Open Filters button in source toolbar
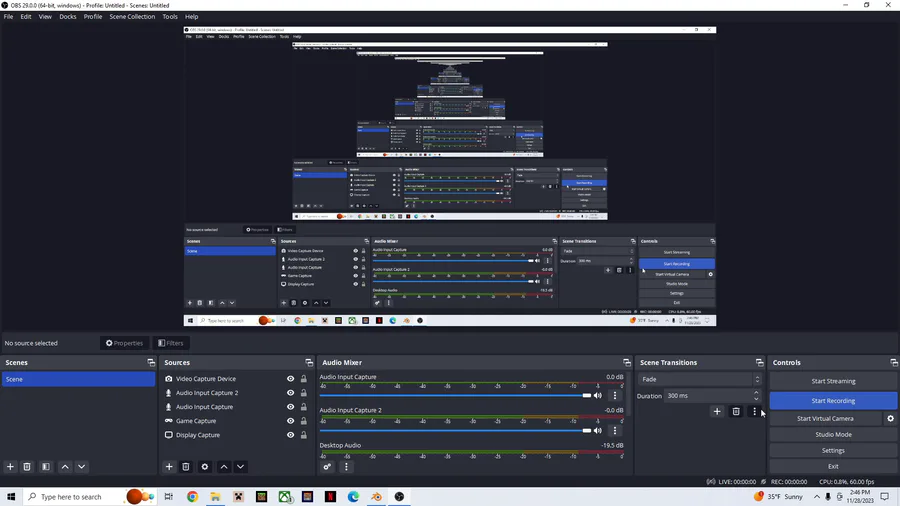This screenshot has width=900, height=506. pos(170,343)
